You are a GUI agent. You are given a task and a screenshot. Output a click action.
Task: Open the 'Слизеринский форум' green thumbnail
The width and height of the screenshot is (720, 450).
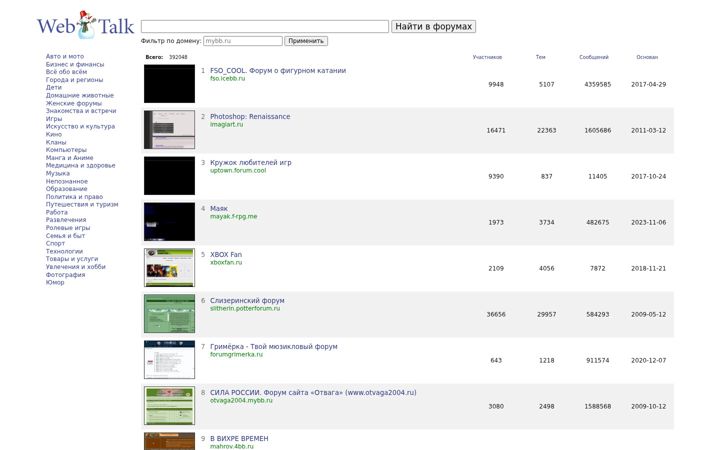(169, 313)
